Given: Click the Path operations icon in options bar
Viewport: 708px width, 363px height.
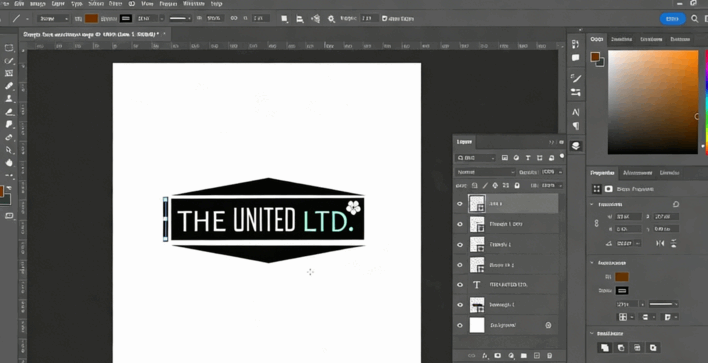Looking at the screenshot, I should coord(284,19).
